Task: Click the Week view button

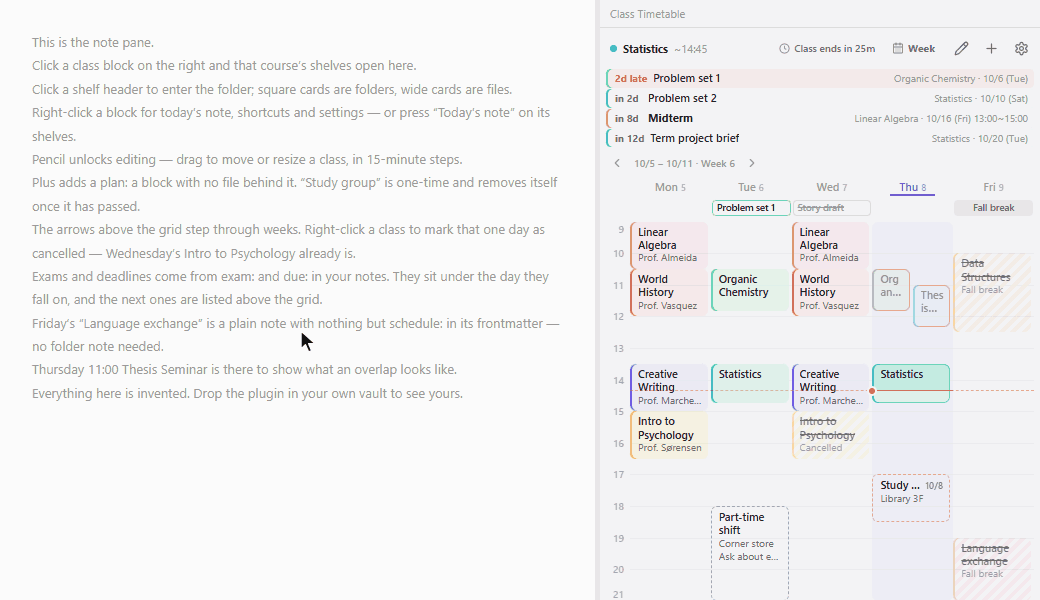Action: [914, 48]
